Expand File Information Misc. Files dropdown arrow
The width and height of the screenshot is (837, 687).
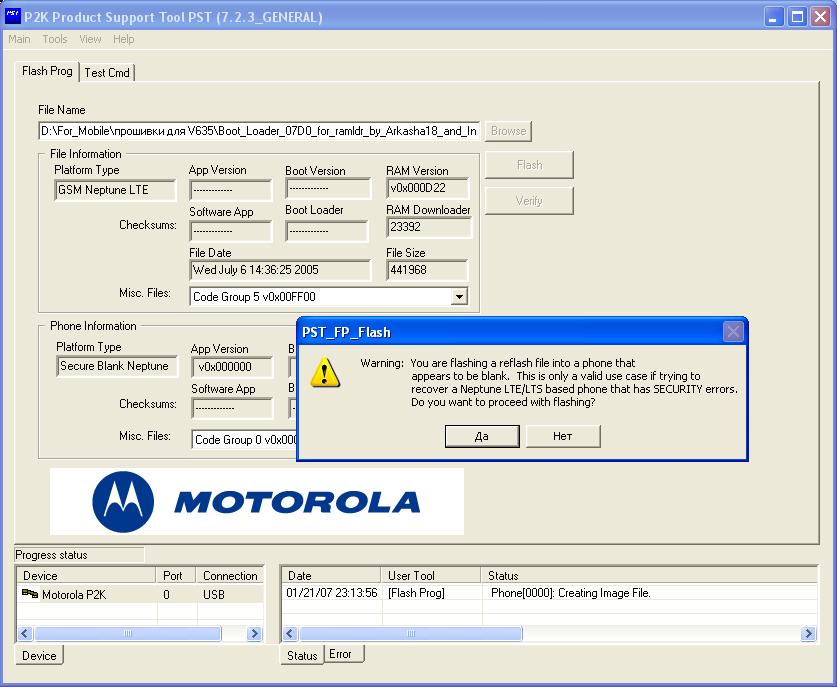459,296
